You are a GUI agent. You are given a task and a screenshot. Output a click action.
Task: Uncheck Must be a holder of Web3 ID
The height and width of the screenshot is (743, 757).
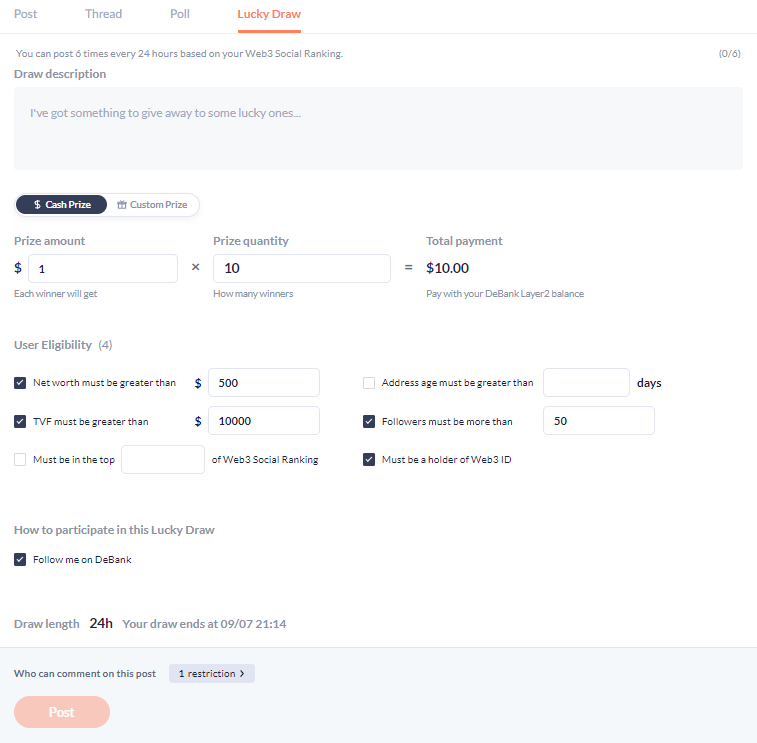pos(369,460)
